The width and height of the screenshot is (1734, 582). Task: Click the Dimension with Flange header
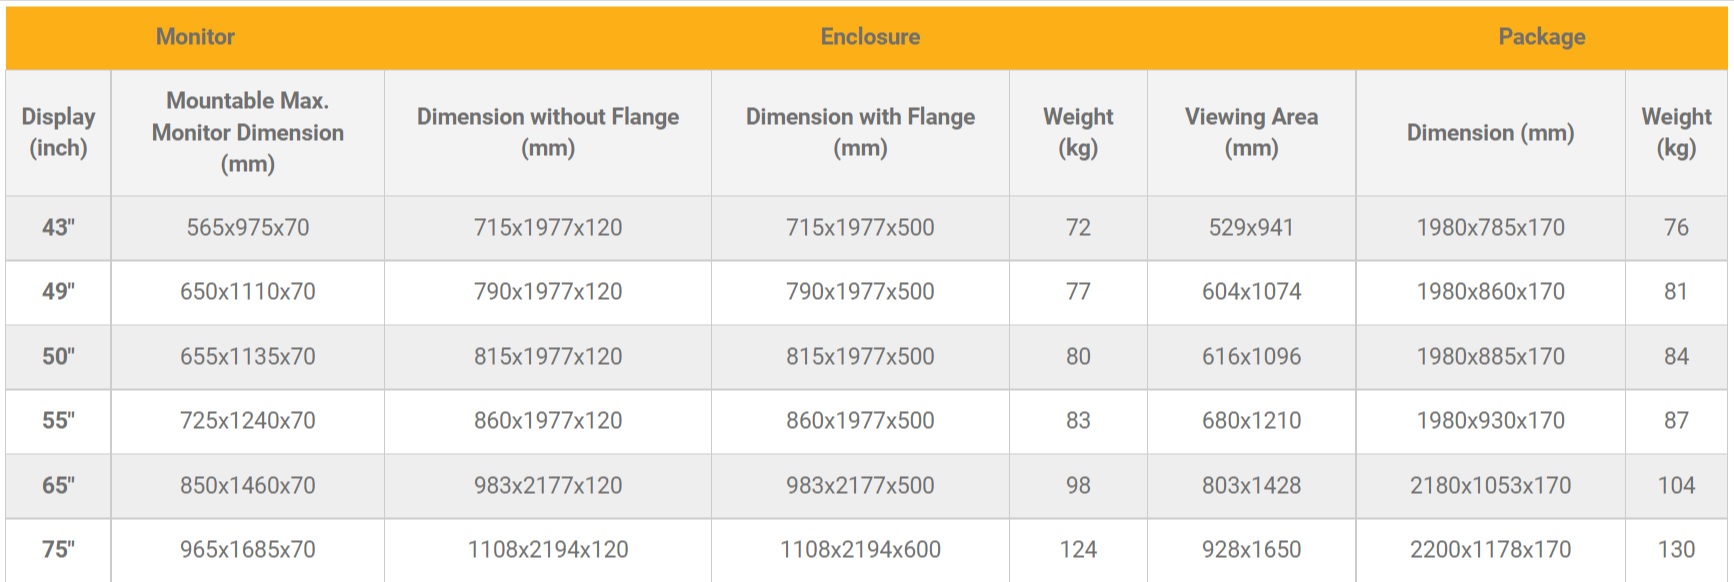click(x=860, y=132)
